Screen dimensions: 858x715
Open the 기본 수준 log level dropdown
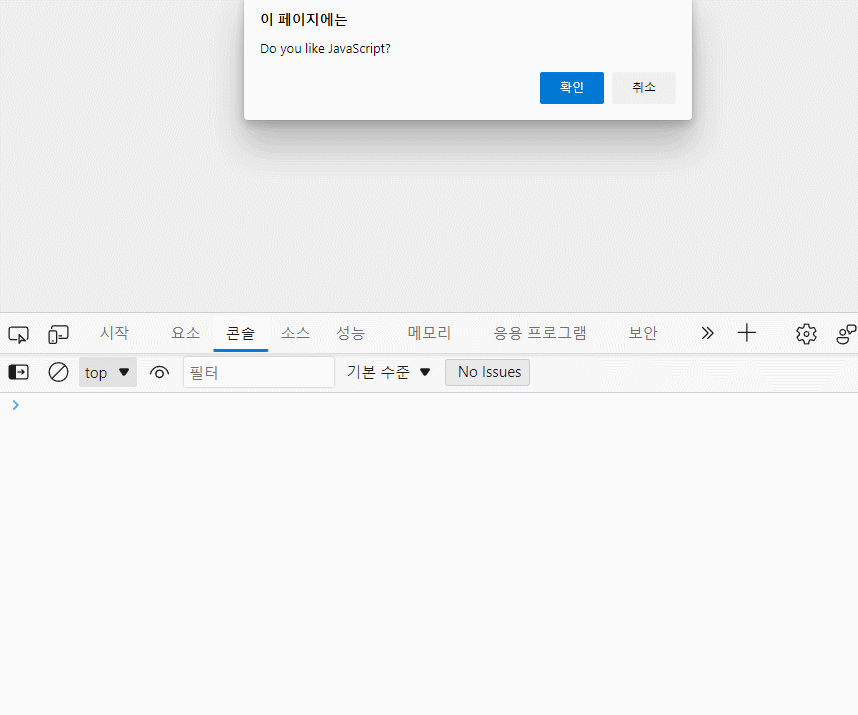(x=389, y=373)
